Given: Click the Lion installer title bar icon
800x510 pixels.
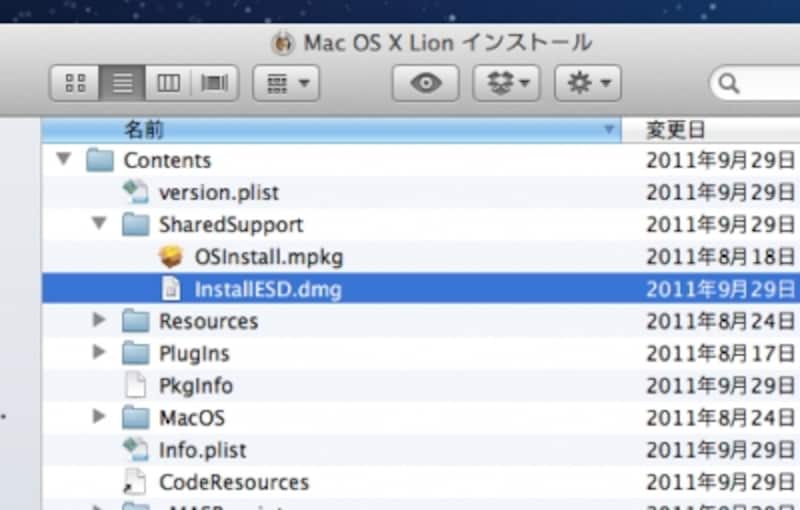Looking at the screenshot, I should [x=283, y=43].
